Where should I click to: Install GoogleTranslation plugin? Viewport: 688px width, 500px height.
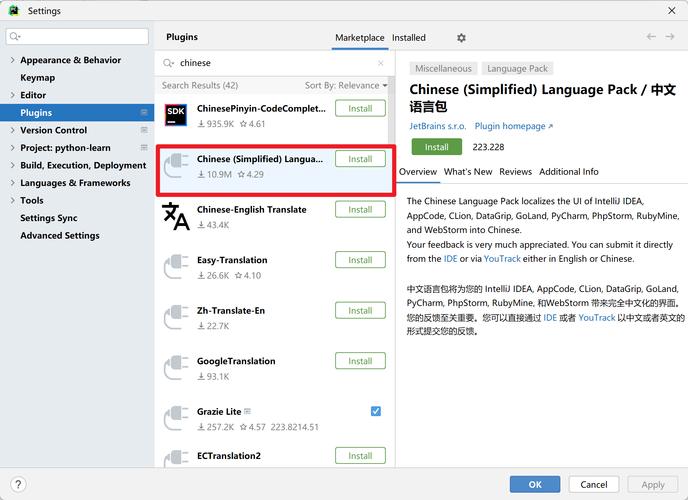360,361
